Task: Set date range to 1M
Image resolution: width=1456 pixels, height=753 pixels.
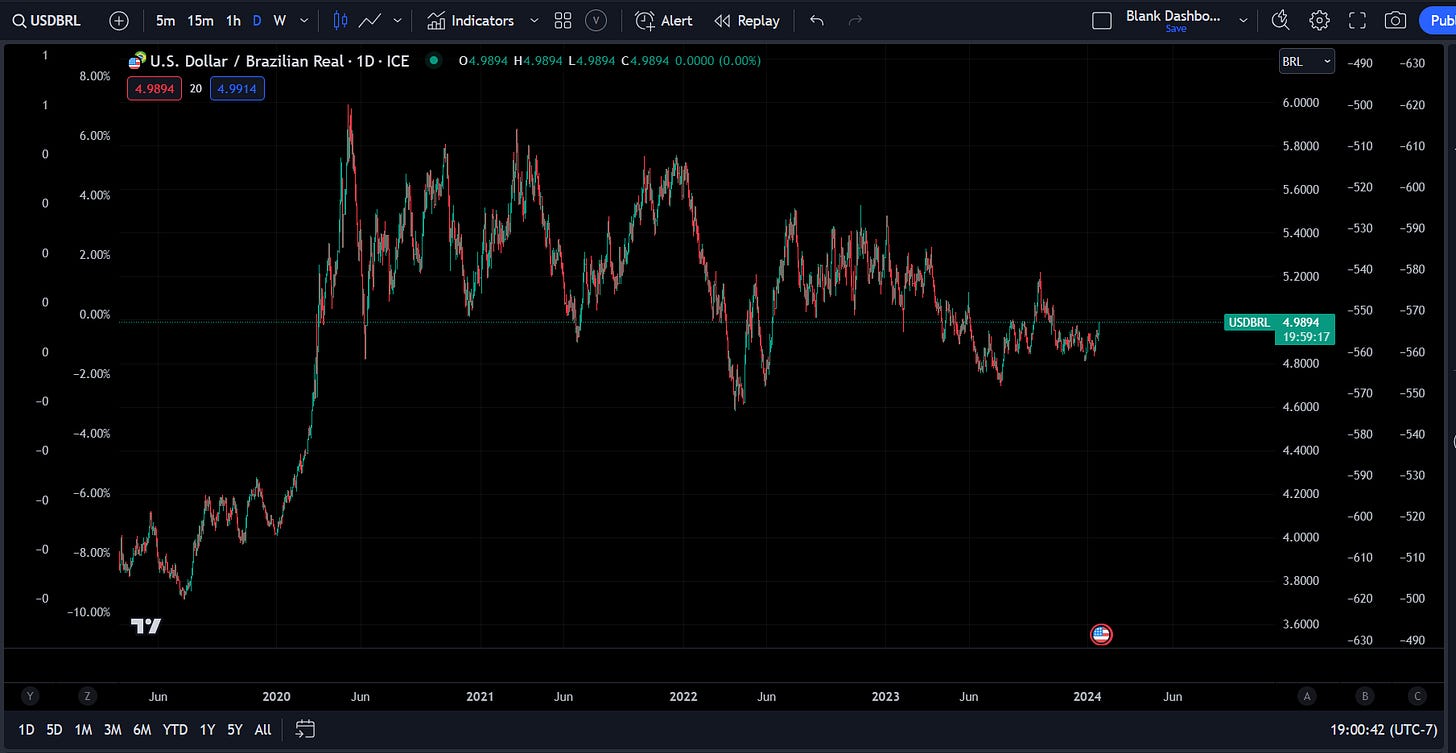Action: point(83,730)
